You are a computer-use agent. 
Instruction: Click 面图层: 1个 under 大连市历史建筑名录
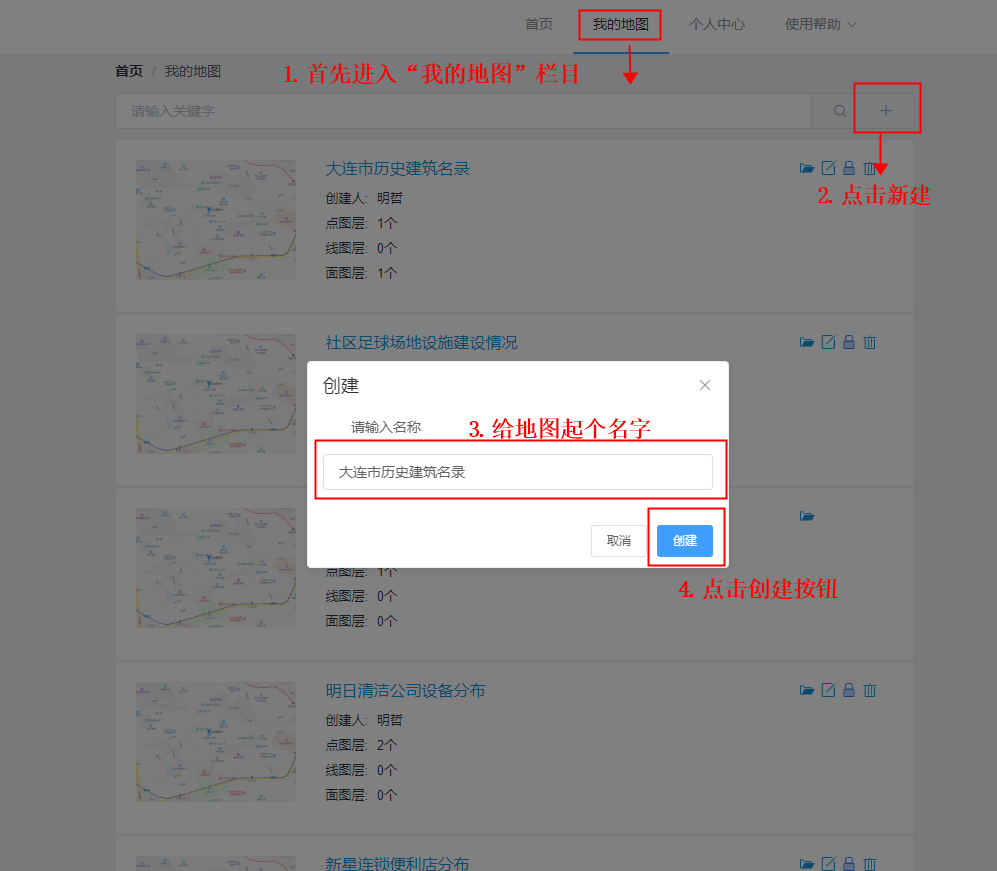pos(361,273)
